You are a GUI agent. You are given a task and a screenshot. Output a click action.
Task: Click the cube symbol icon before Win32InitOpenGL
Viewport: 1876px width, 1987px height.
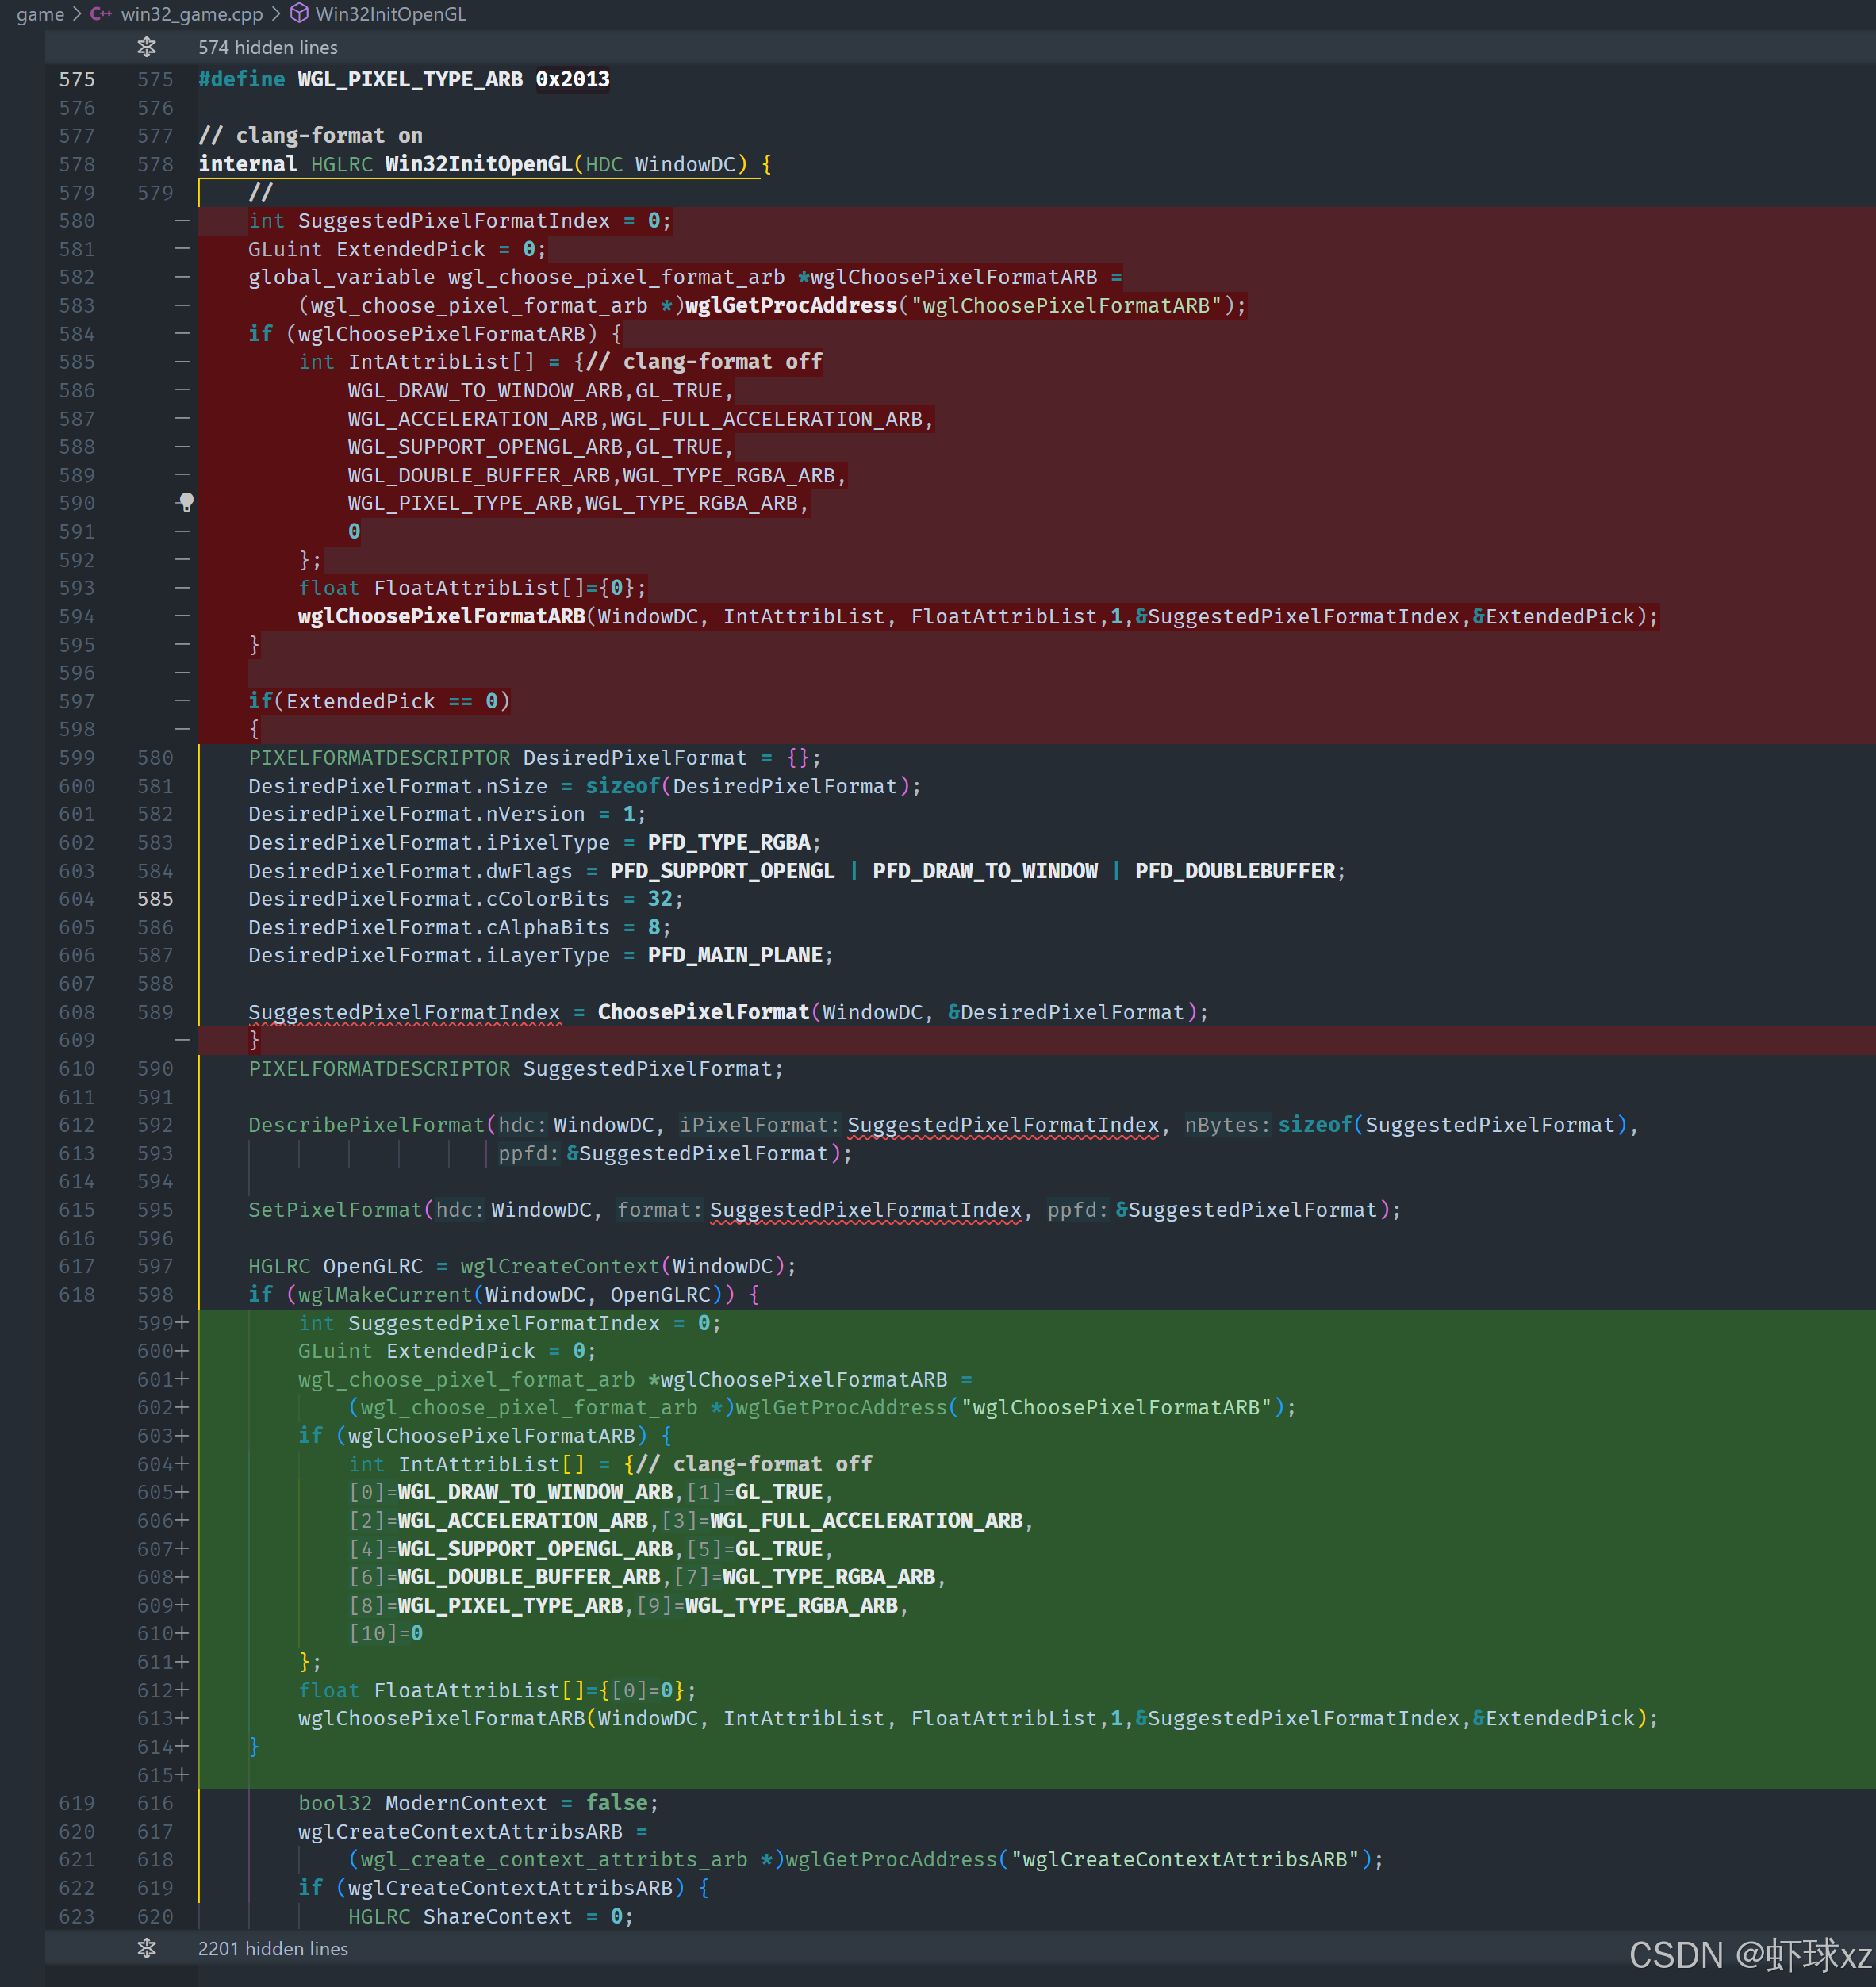tap(299, 14)
